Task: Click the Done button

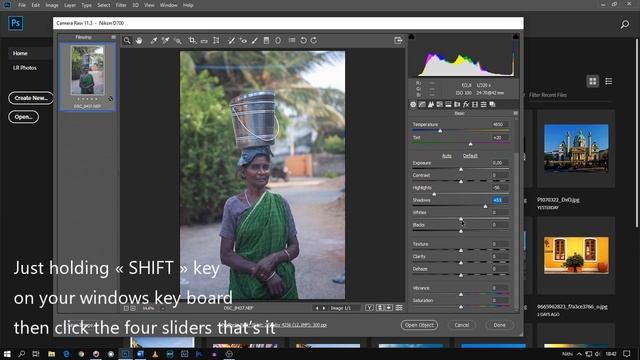Action: click(x=500, y=325)
